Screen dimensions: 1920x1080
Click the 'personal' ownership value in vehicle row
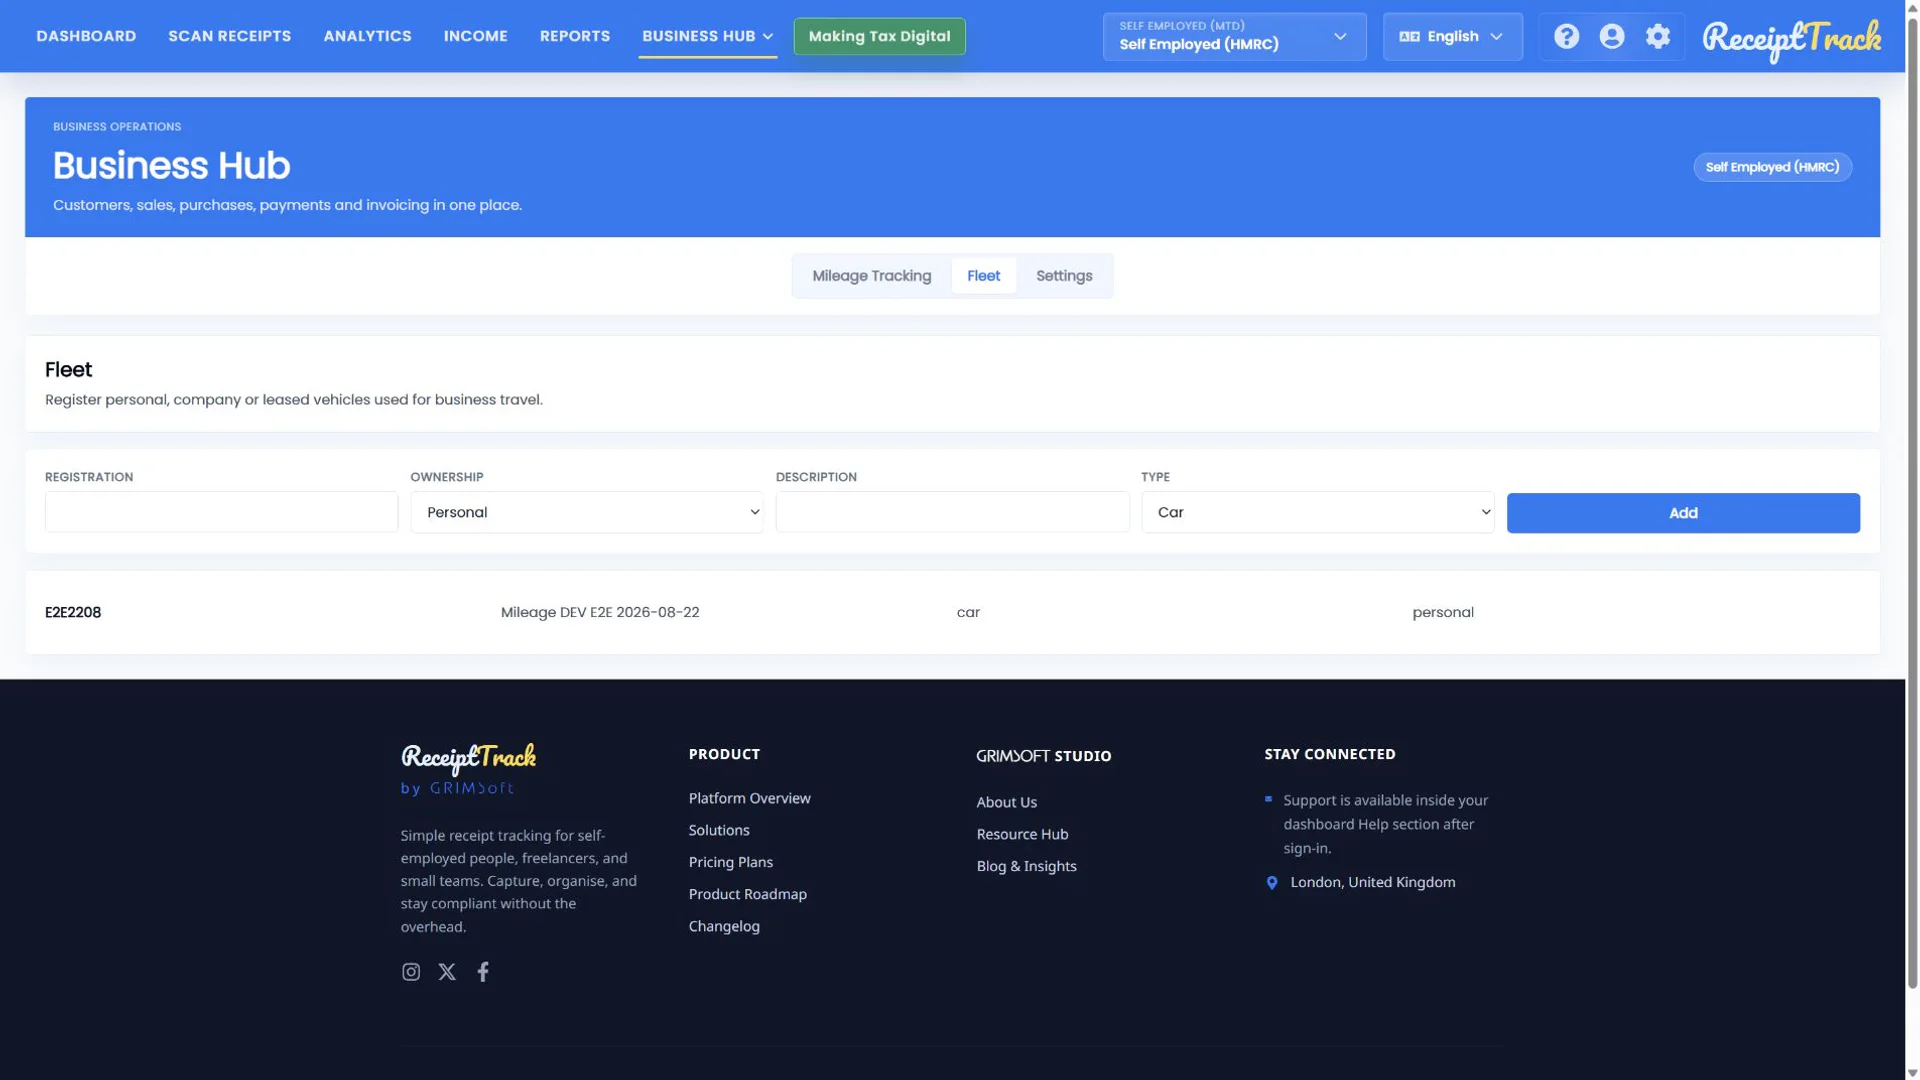point(1442,612)
